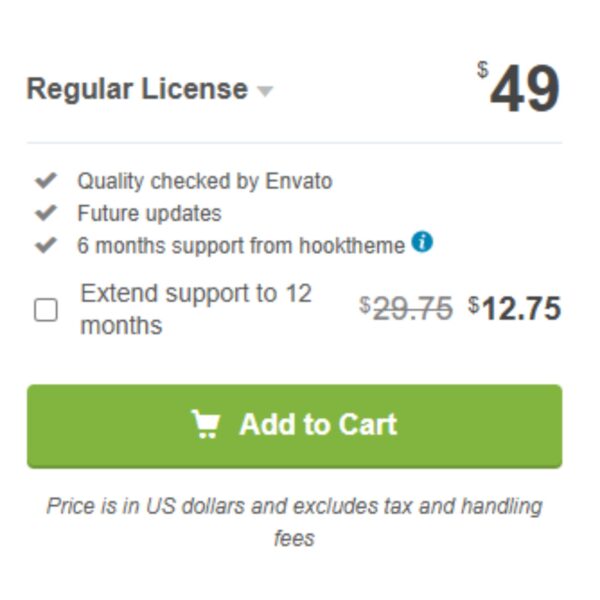The height and width of the screenshot is (600, 600).
Task: Select the Extend support to 12 months label
Action: (x=196, y=309)
